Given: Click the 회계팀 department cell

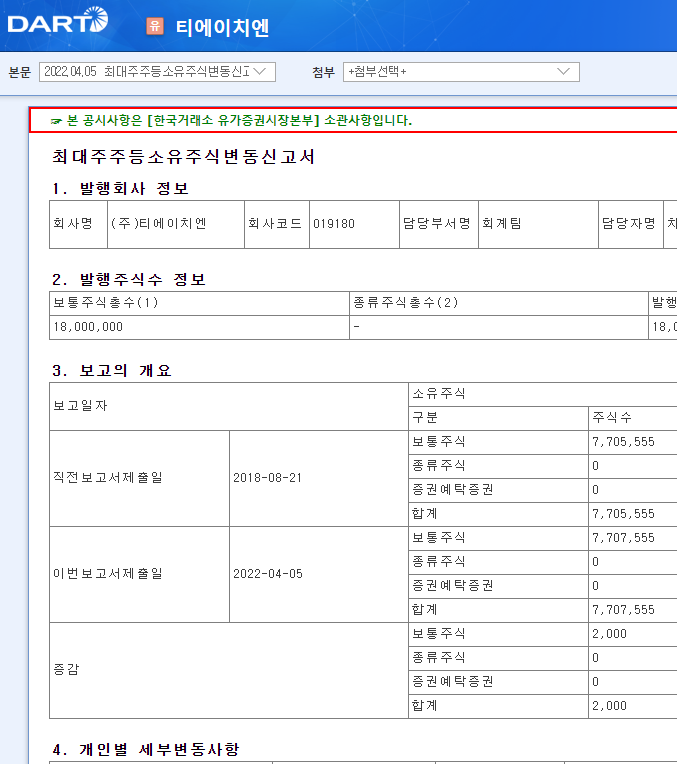Looking at the screenshot, I should pos(538,224).
